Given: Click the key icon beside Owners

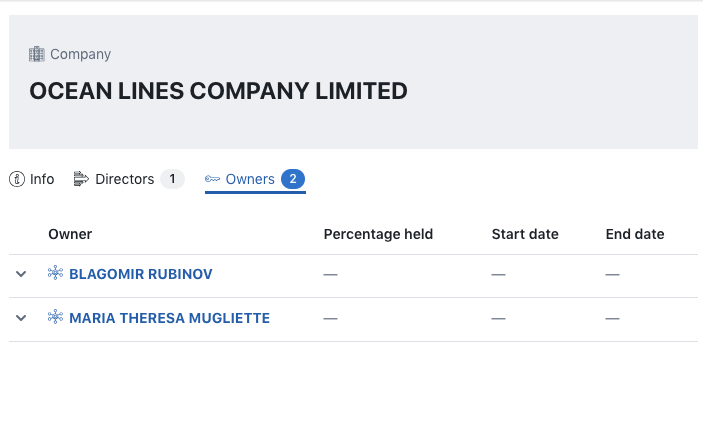Looking at the screenshot, I should coord(213,179).
